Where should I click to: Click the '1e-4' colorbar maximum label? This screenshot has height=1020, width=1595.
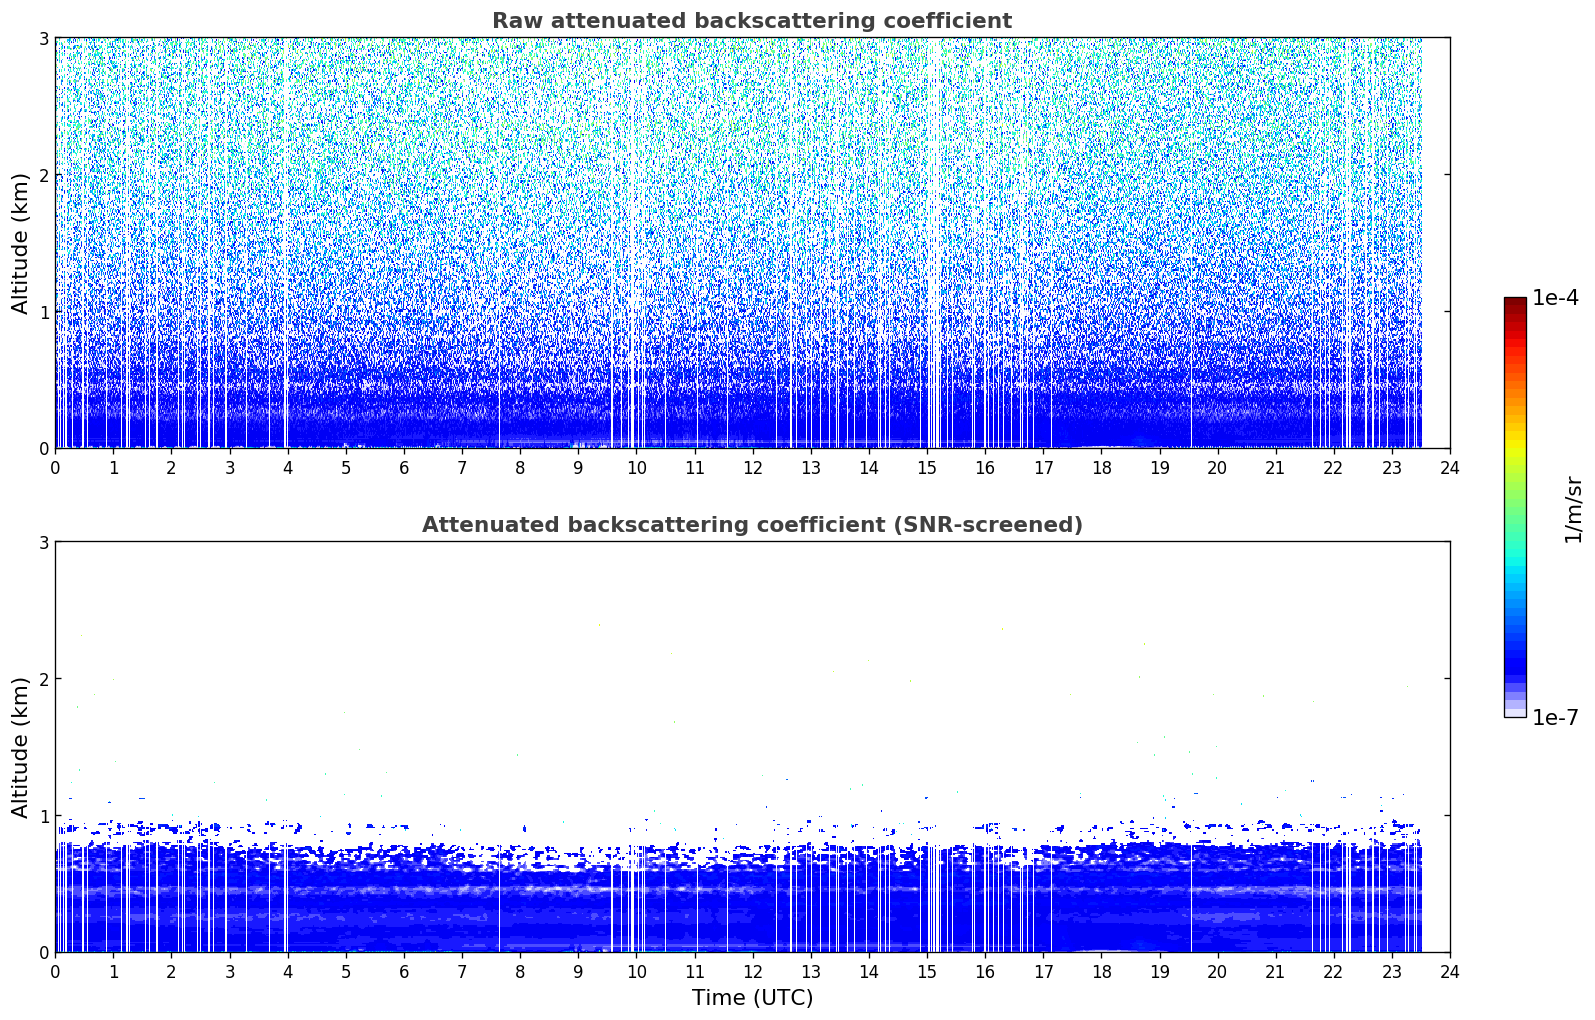click(1555, 298)
